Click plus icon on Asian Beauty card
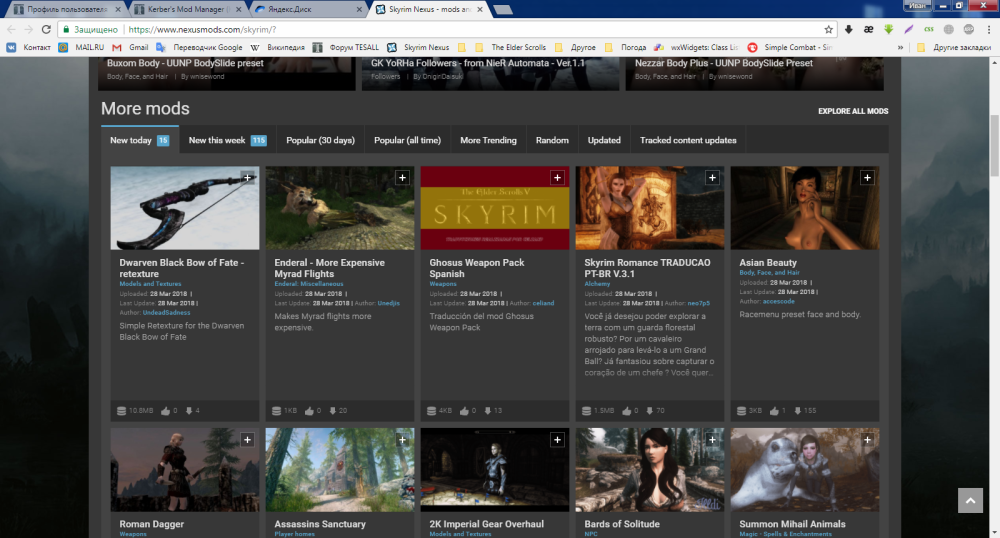 (x=867, y=178)
